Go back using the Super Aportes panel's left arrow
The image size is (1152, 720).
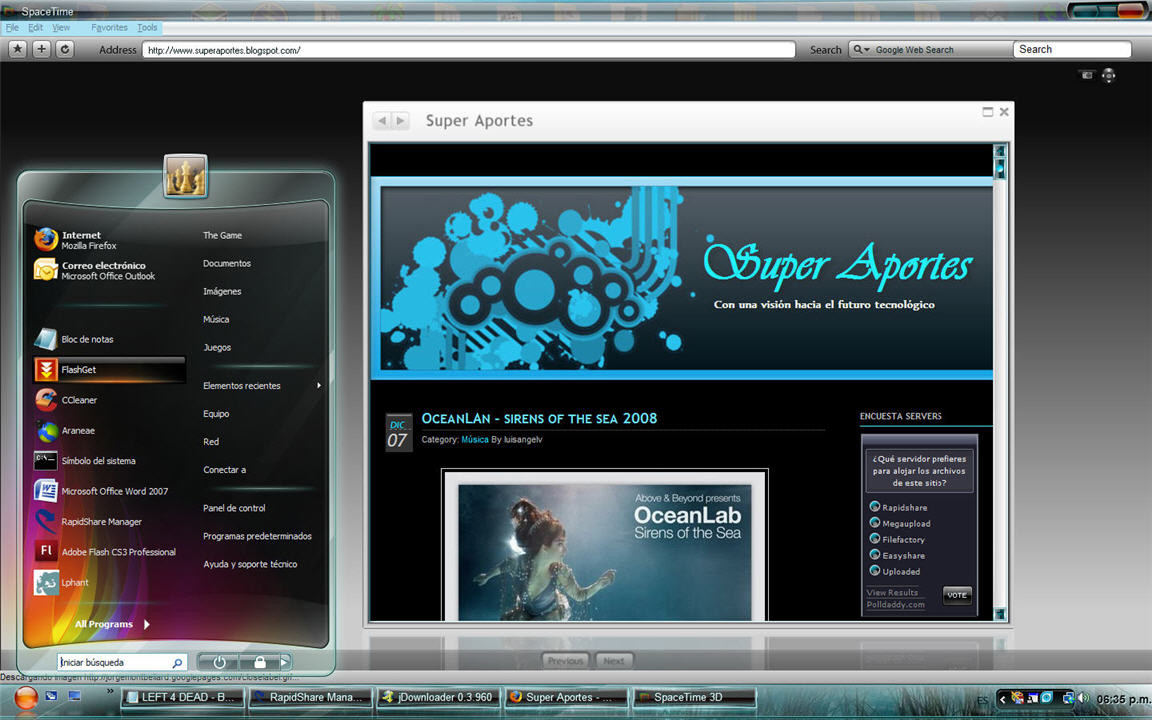(x=382, y=120)
